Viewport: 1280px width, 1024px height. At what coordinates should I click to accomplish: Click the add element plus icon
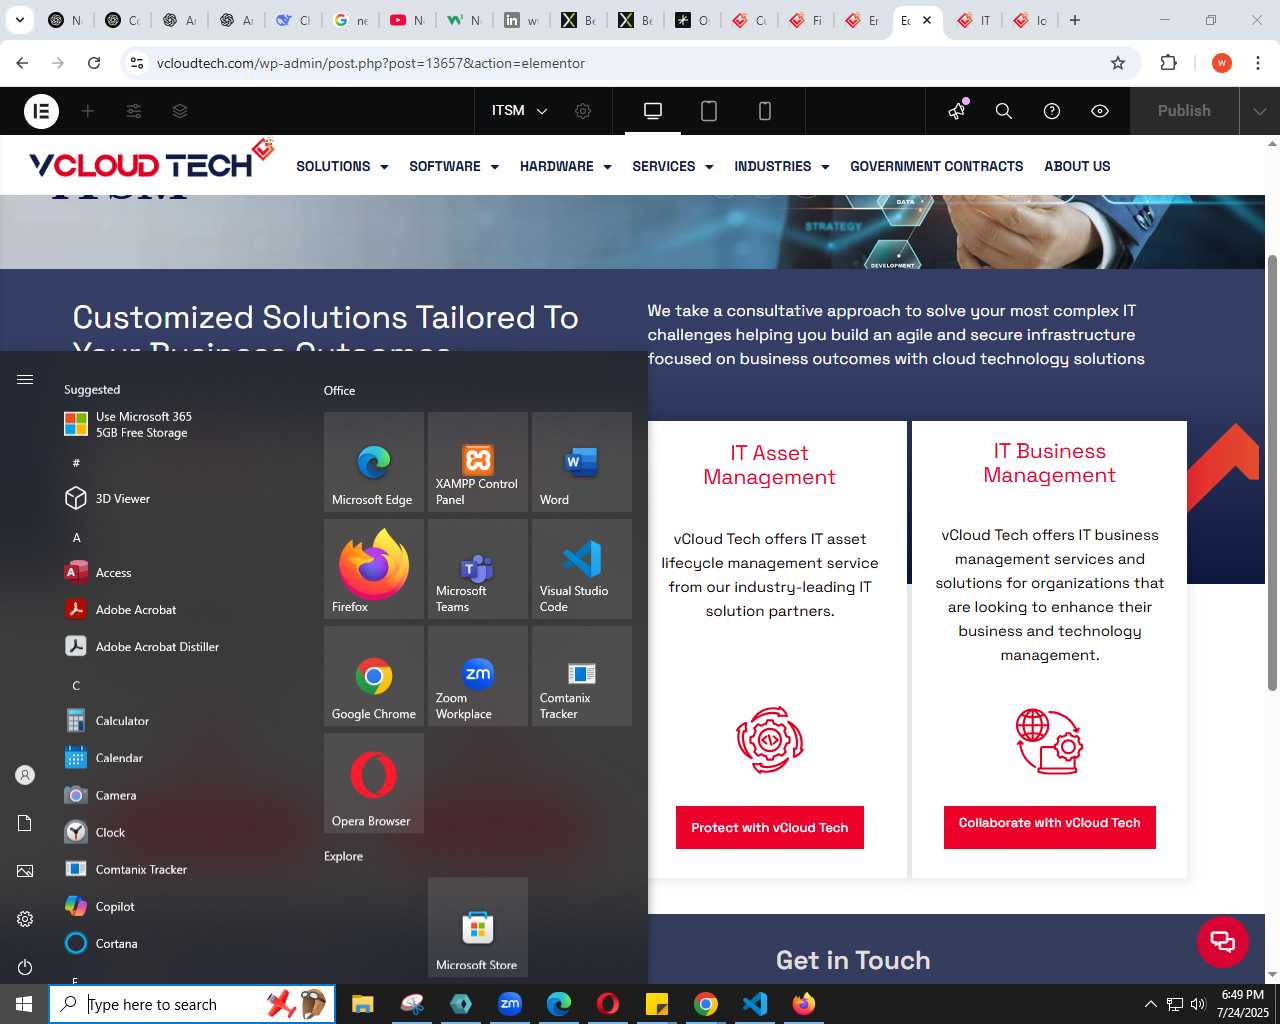[x=88, y=111]
